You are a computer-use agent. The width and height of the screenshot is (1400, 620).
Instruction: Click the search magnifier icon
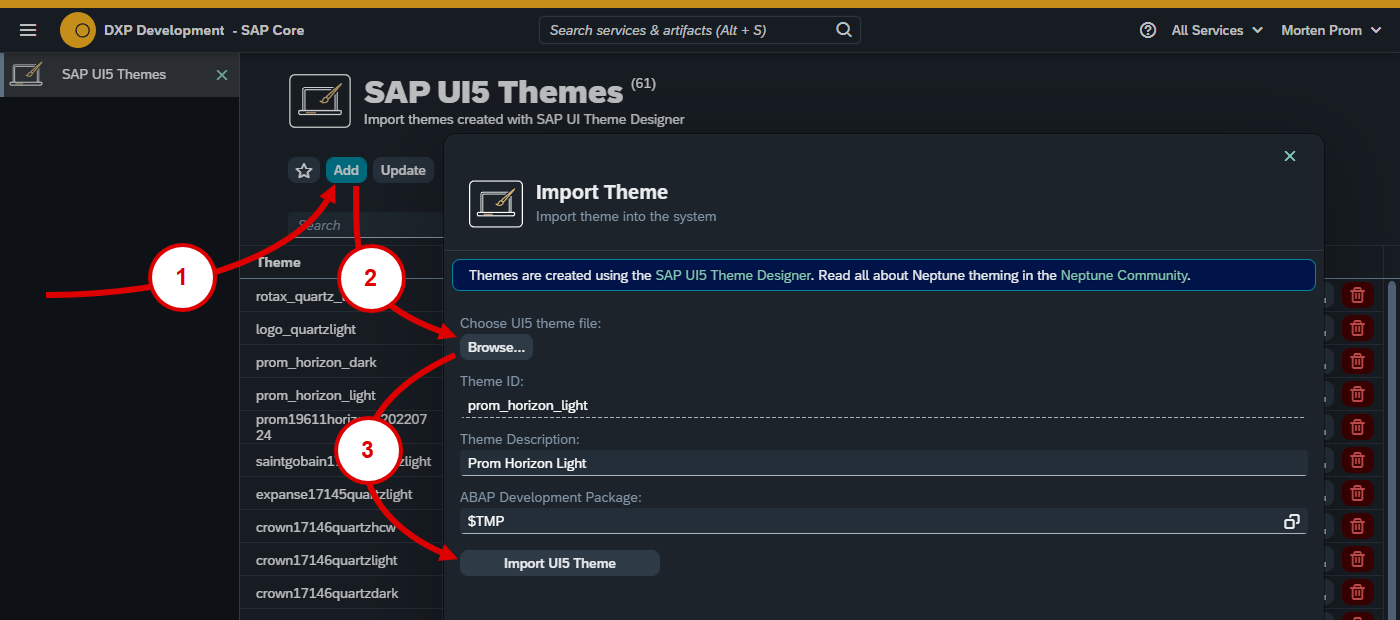pos(844,30)
